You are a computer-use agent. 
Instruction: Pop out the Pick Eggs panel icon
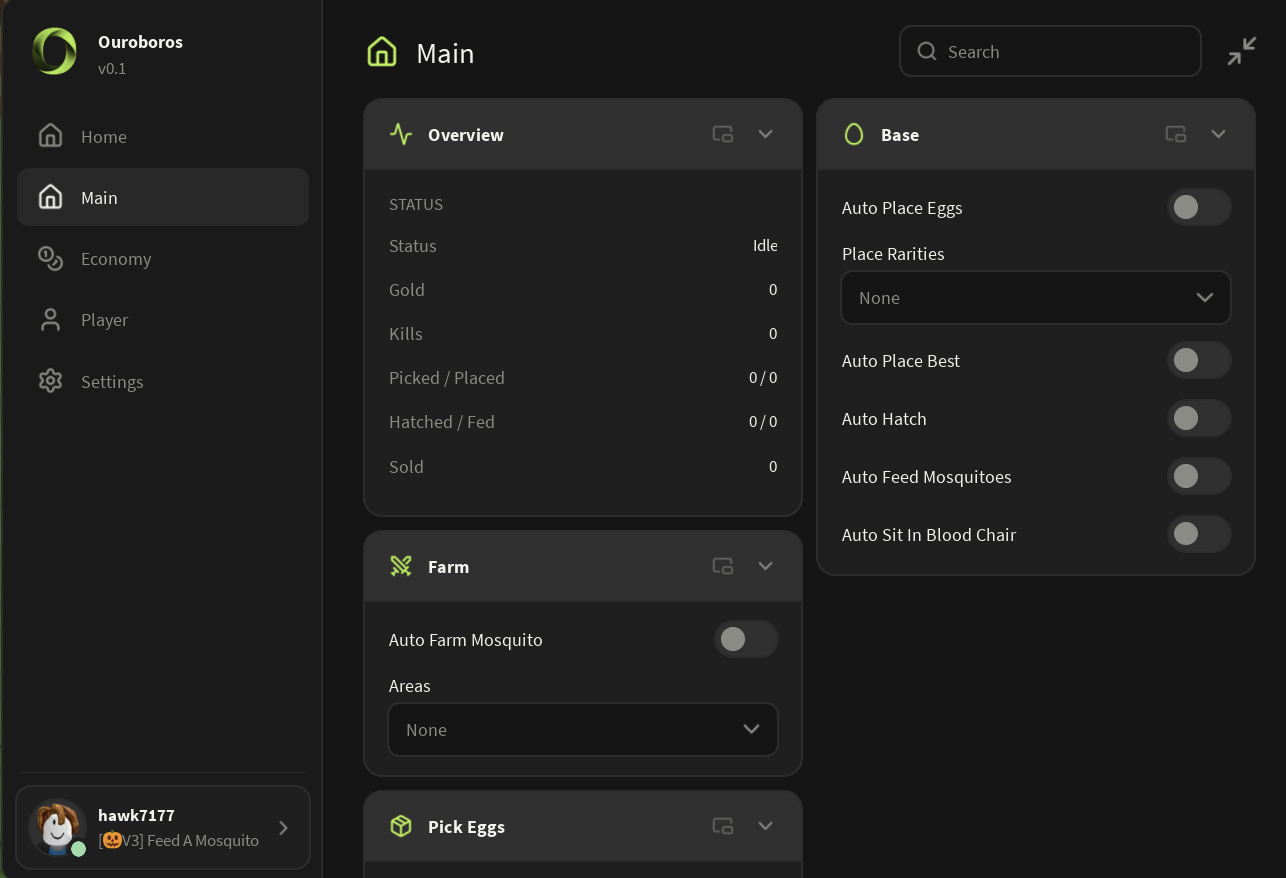723,826
